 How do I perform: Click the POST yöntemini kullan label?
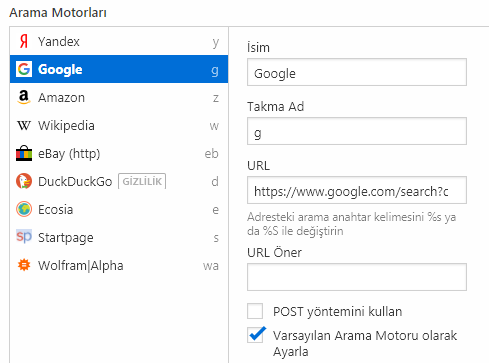[337, 312]
